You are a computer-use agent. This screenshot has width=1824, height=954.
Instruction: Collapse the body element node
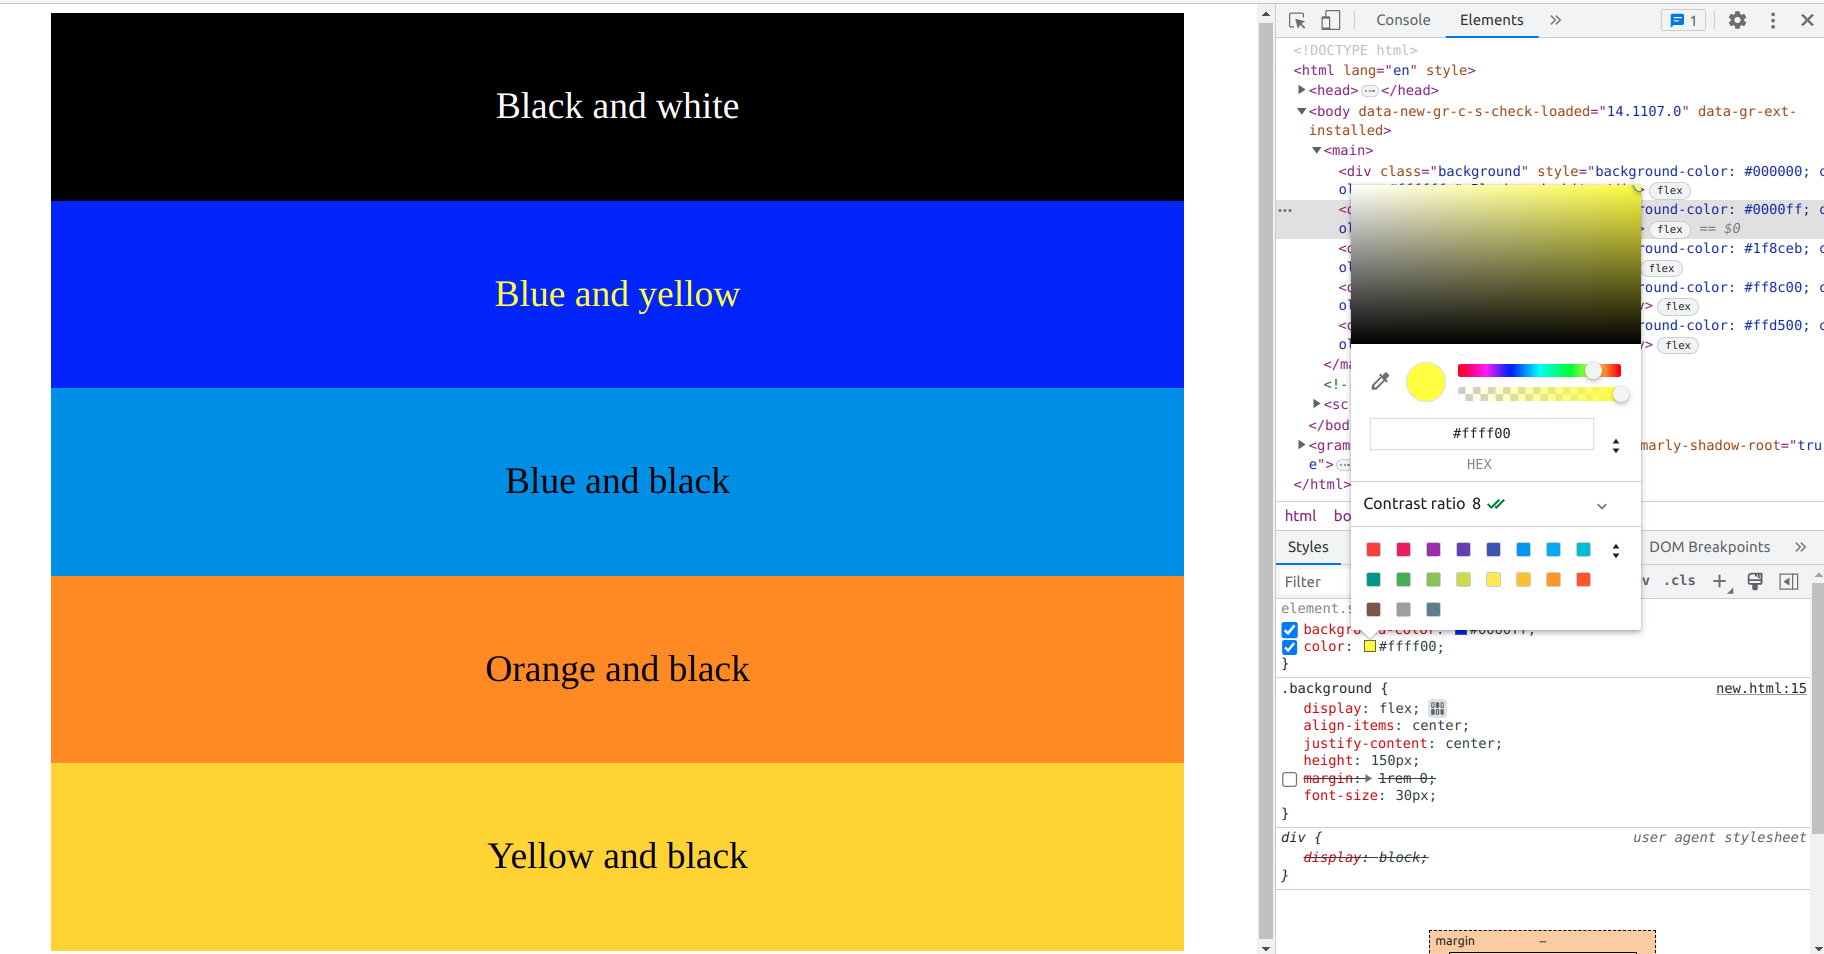(1301, 111)
